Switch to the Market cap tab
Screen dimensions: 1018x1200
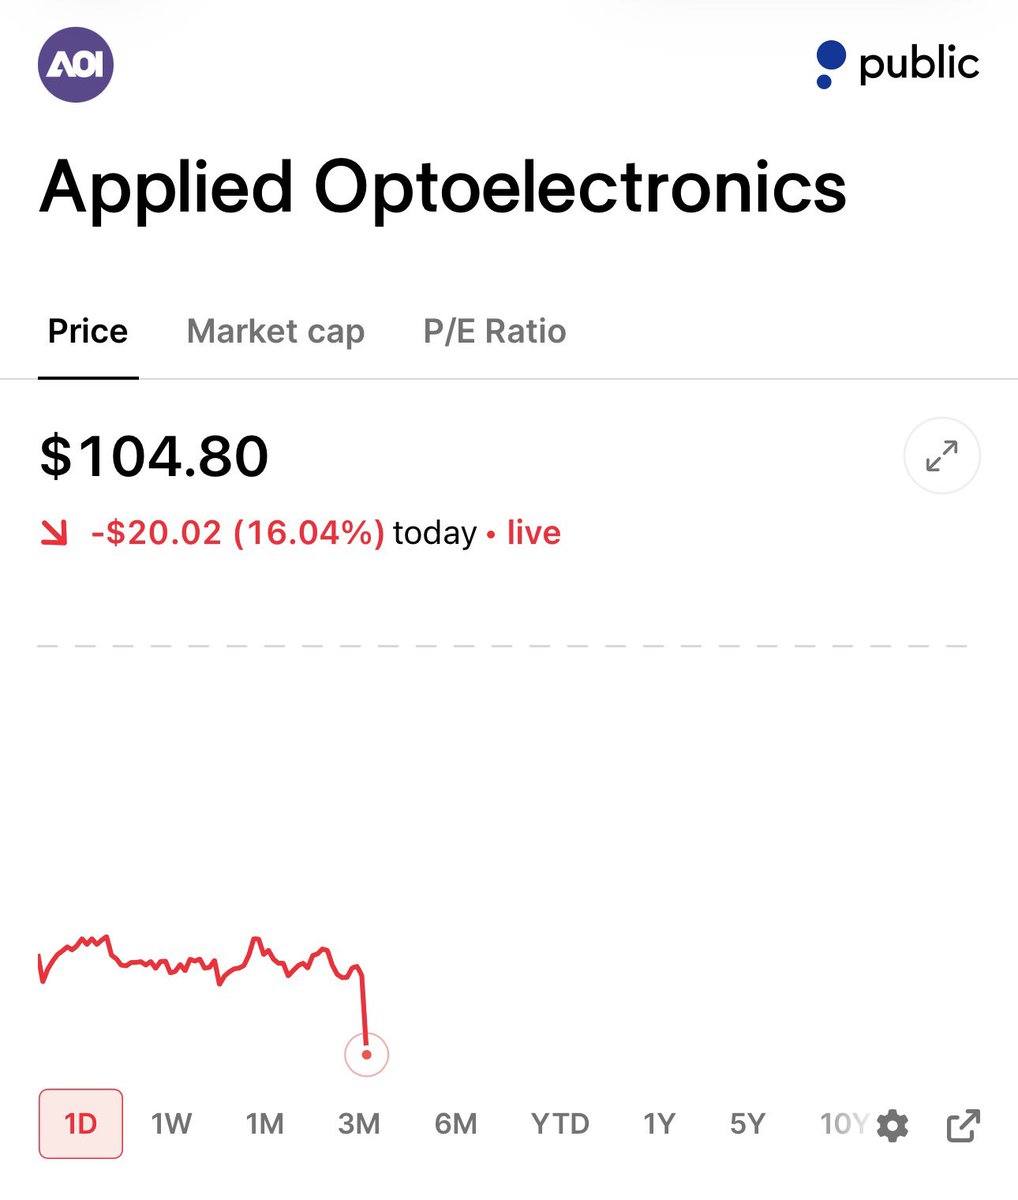tap(276, 331)
